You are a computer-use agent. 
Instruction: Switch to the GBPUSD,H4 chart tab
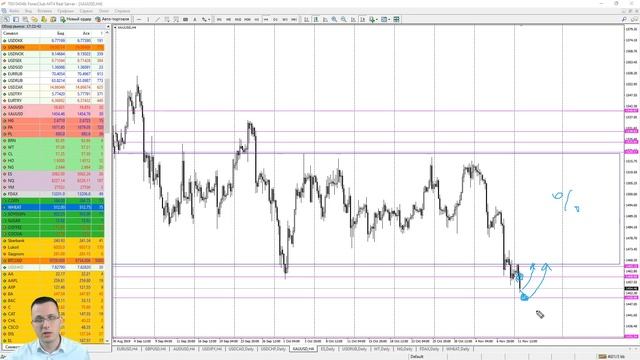click(x=156, y=349)
